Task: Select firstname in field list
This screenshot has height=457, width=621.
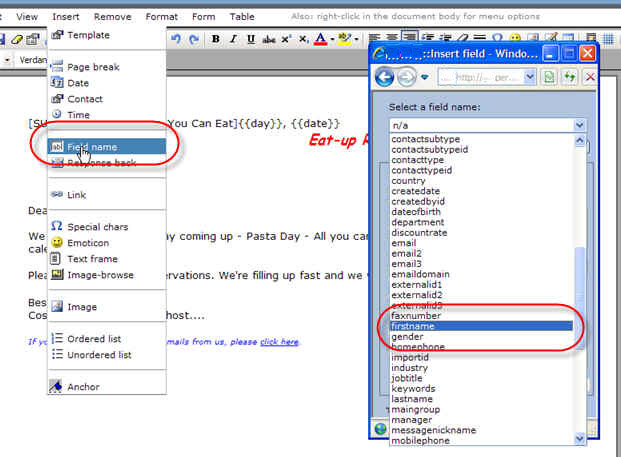Action: [481, 326]
